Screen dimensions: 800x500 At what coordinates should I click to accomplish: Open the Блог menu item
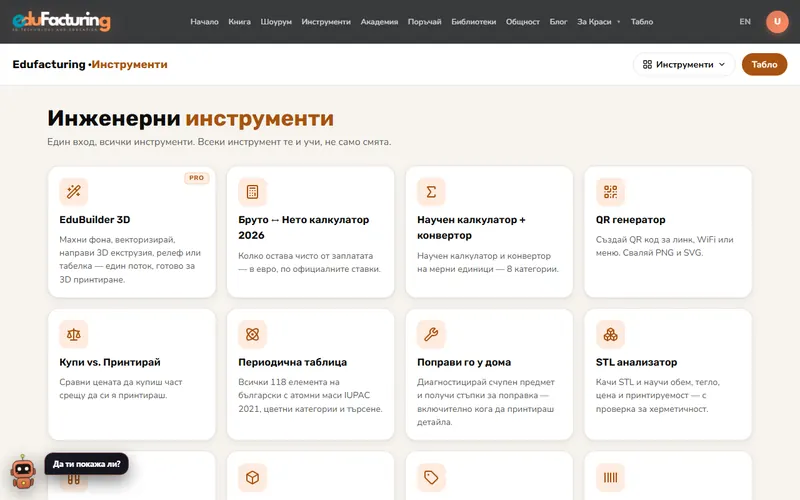point(558,21)
